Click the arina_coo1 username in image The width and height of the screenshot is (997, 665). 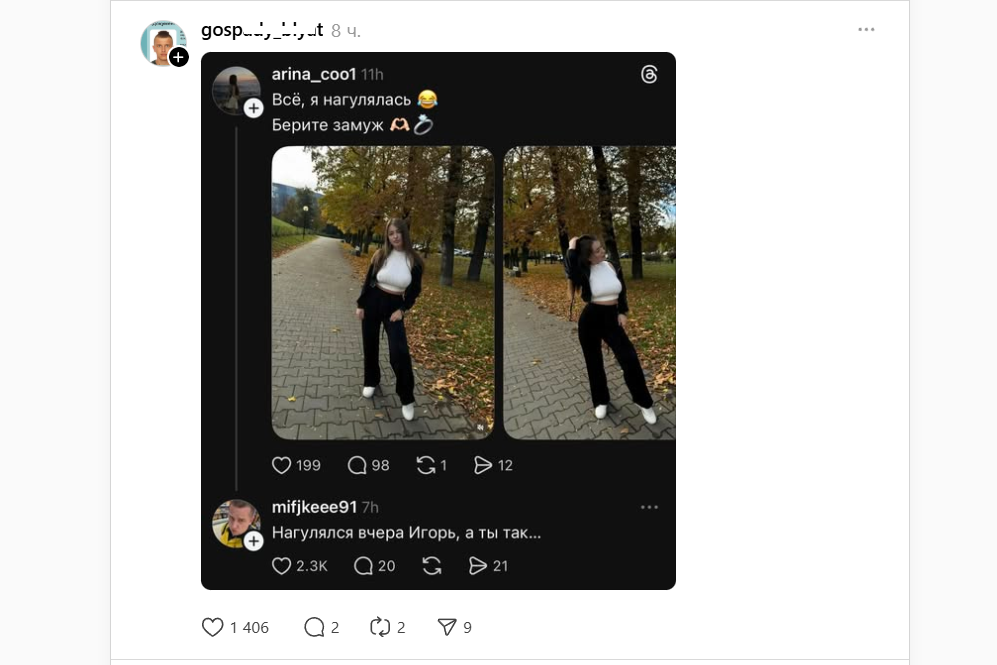coord(314,74)
